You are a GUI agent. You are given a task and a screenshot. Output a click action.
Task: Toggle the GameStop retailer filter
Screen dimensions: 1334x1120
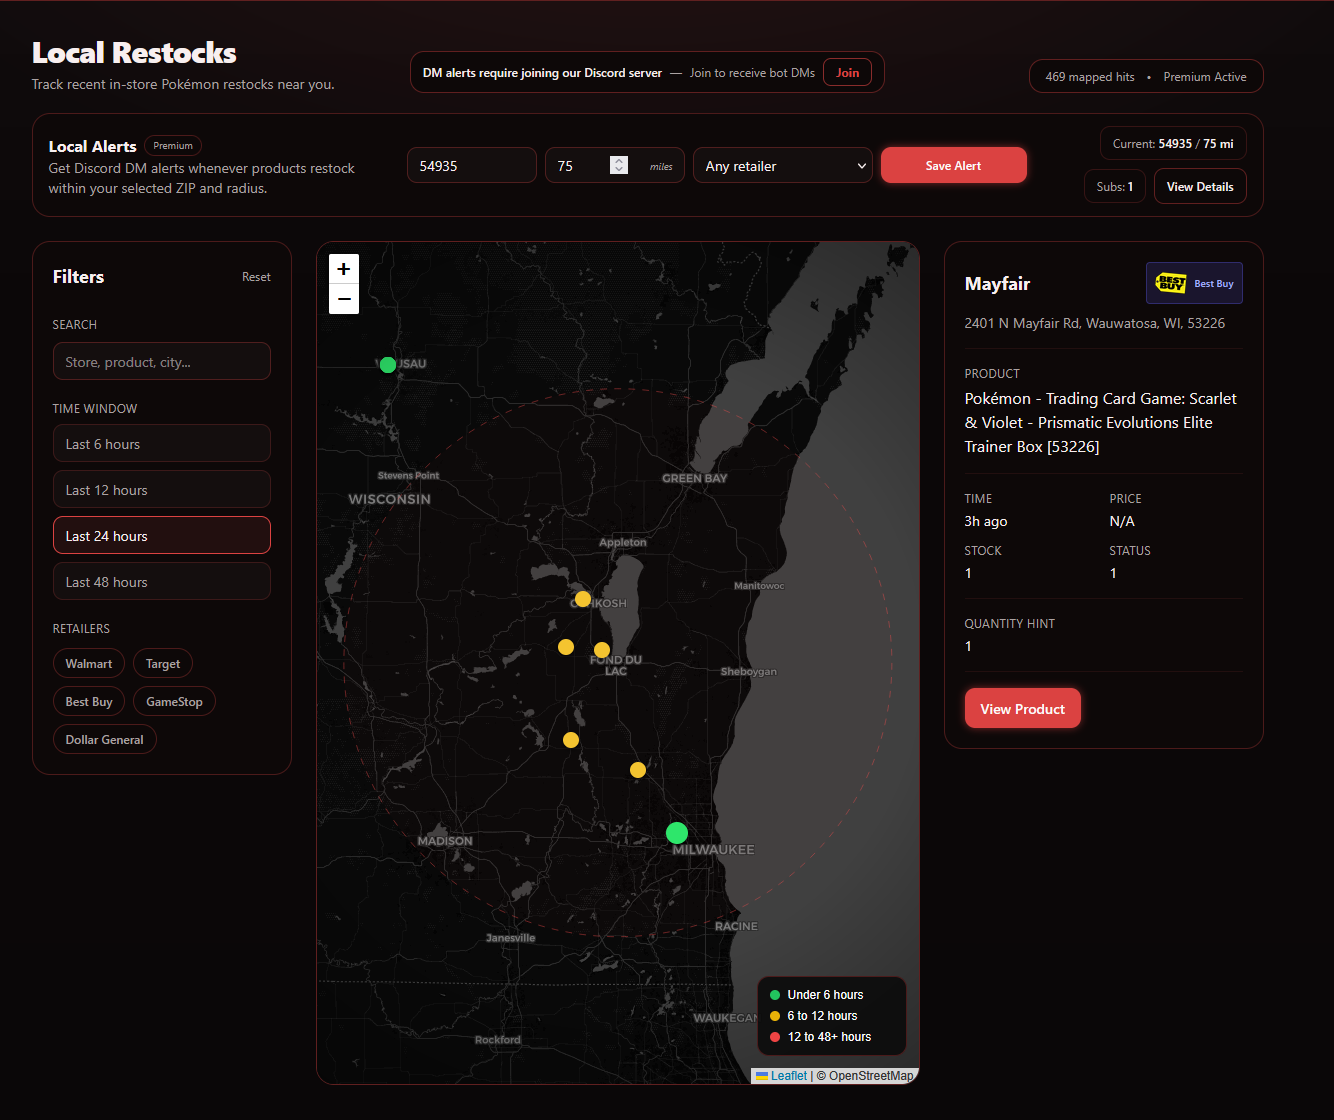174,702
